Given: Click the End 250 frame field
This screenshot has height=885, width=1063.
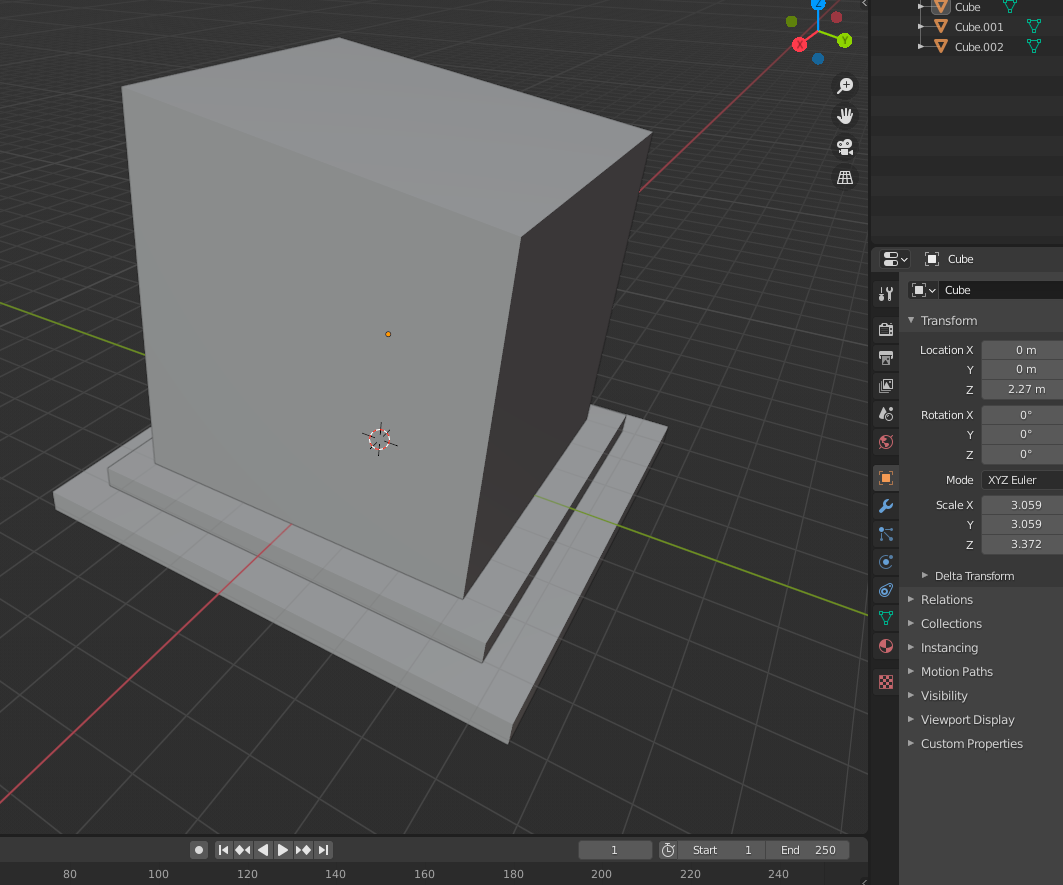Looking at the screenshot, I should (x=807, y=850).
